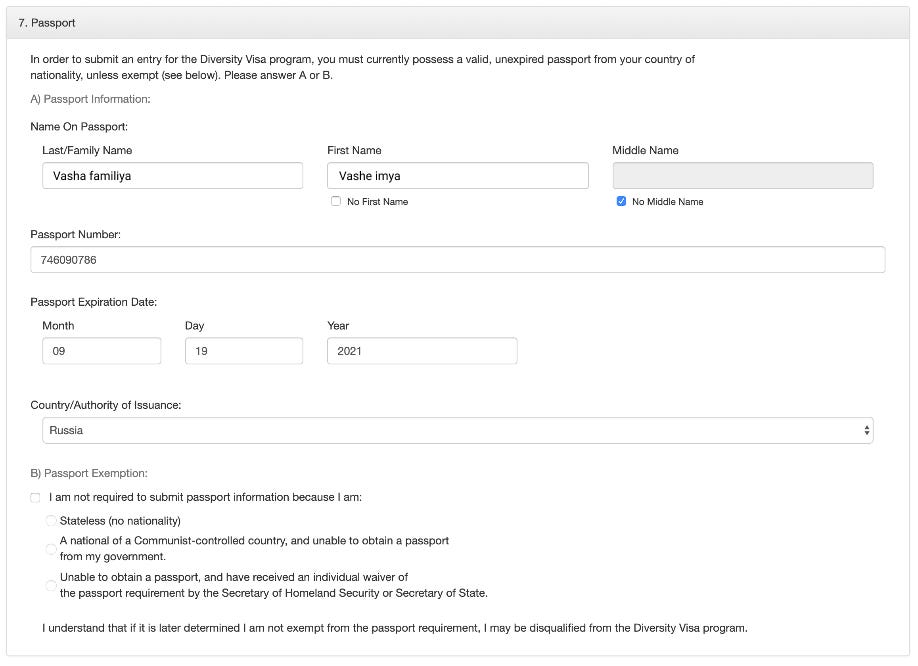The height and width of the screenshot is (666, 918).
Task: Select the Communist-controlled country national option
Action: 51,549
